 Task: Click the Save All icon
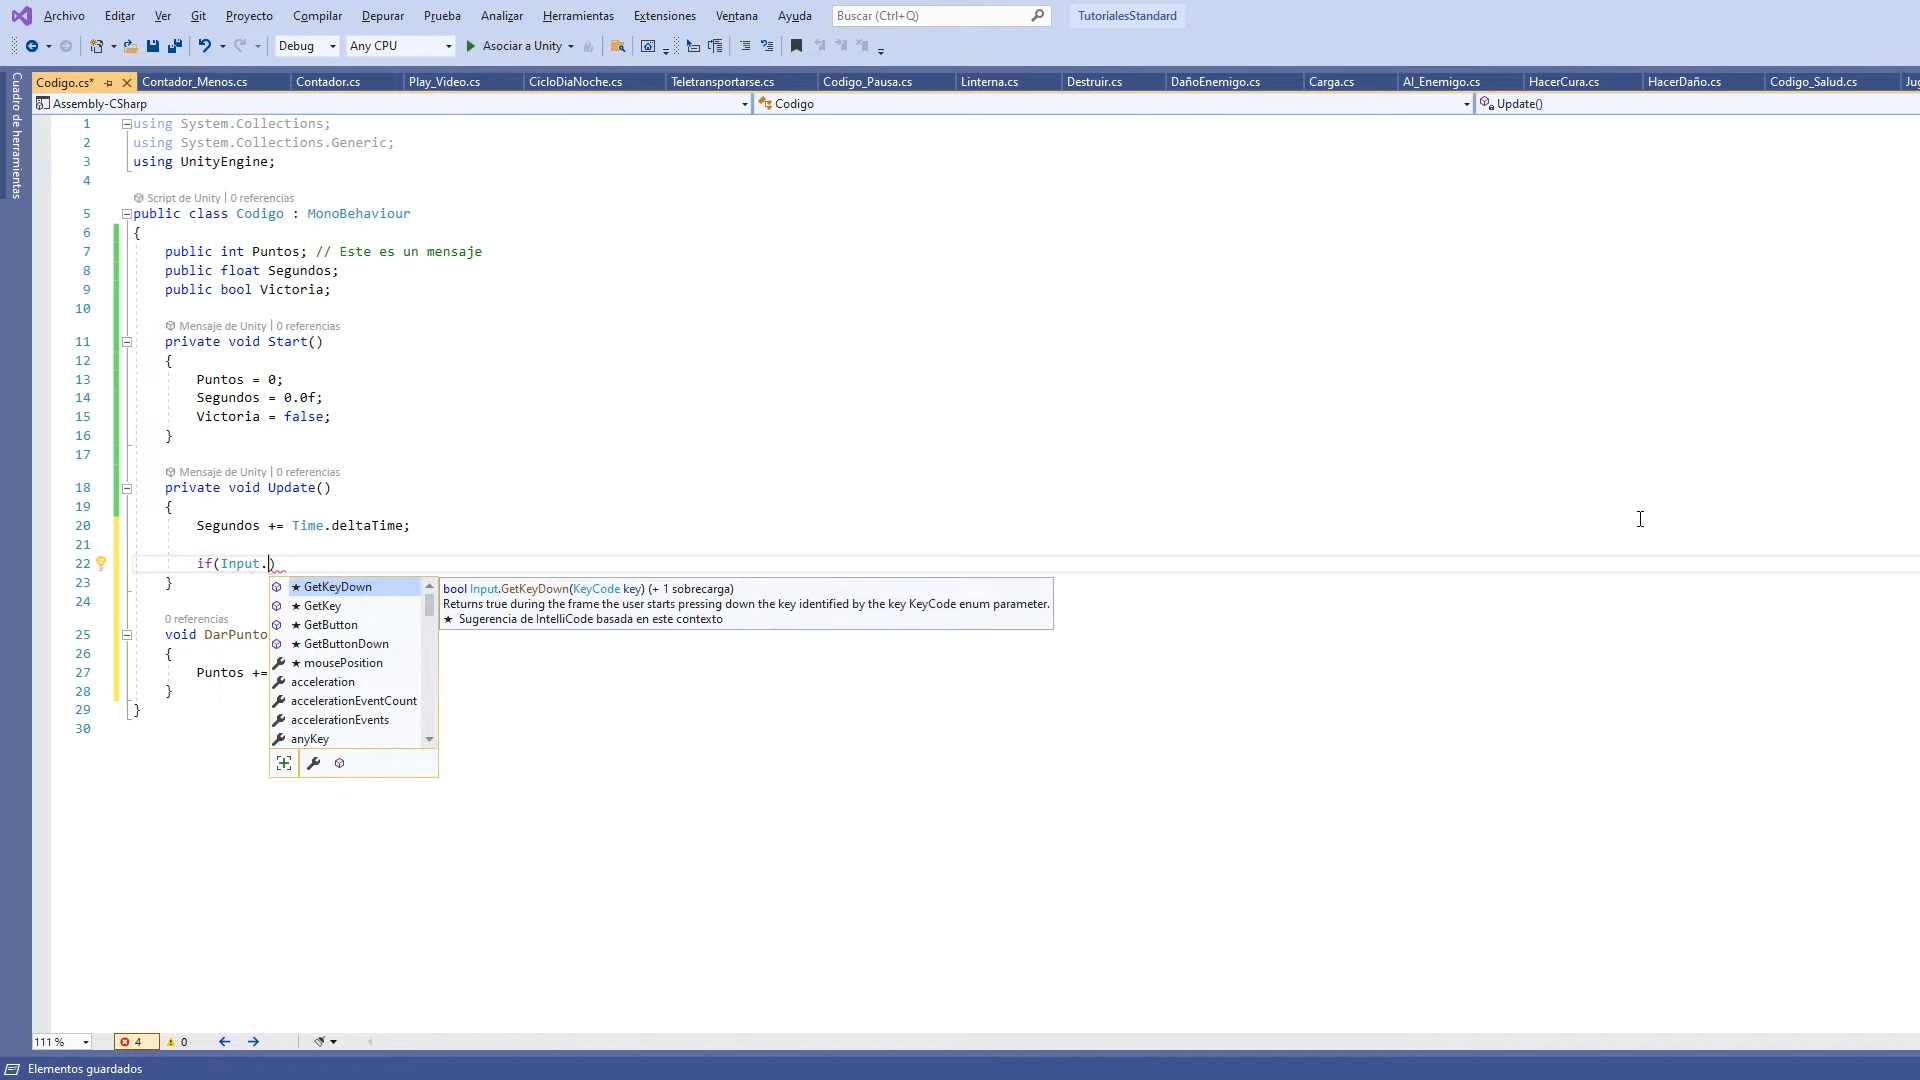point(175,46)
